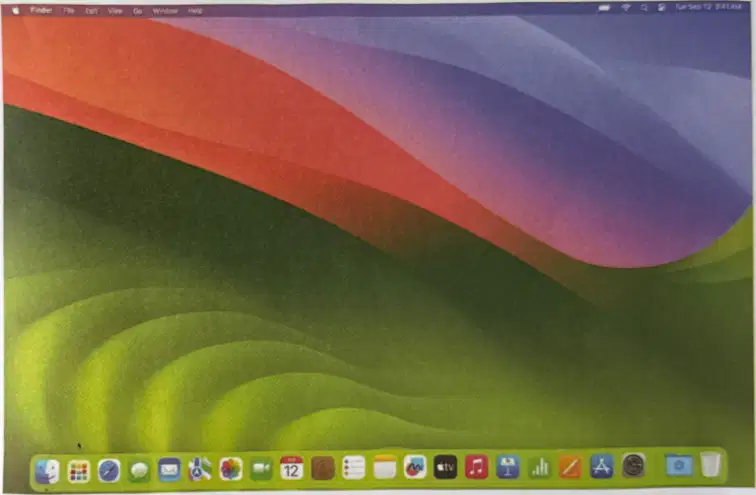Open the Go menu
This screenshot has width=756, height=495.
[137, 11]
